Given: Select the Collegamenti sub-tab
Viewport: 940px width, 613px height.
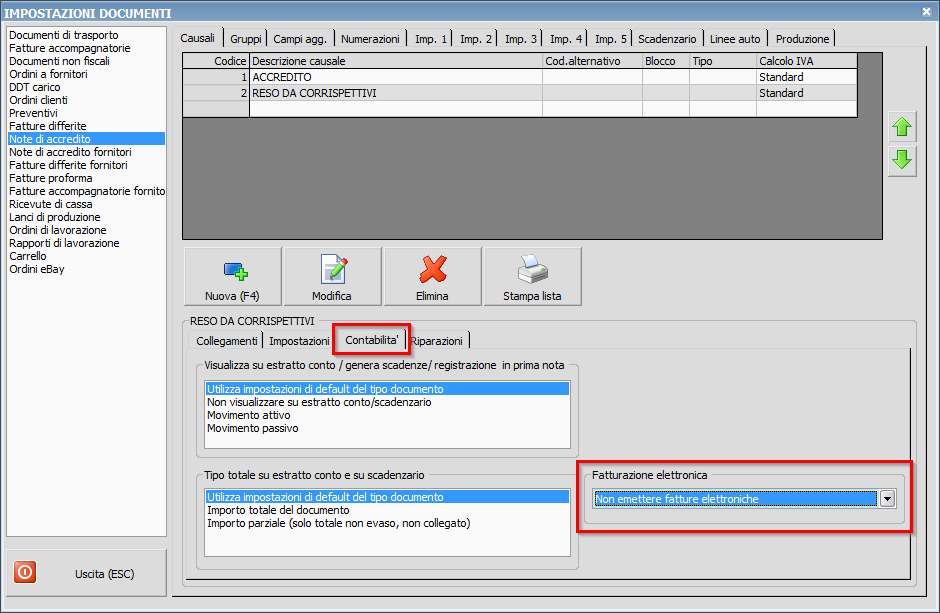Looking at the screenshot, I should [226, 341].
